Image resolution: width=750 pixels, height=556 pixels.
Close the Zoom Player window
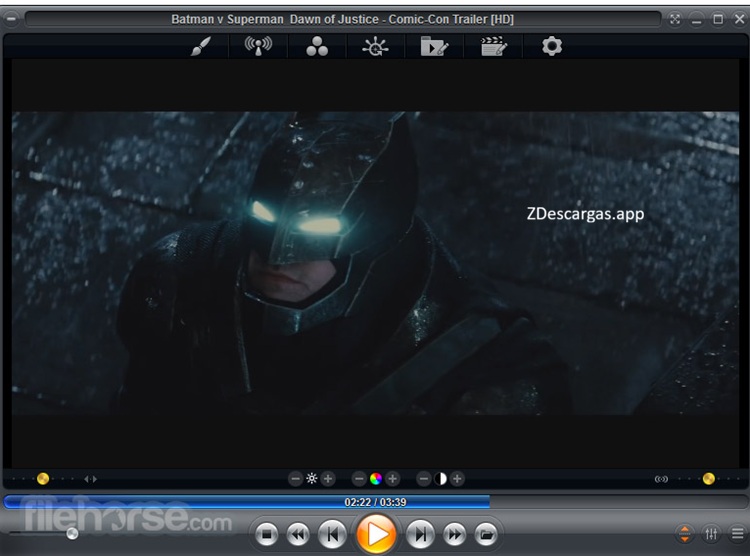[x=739, y=19]
